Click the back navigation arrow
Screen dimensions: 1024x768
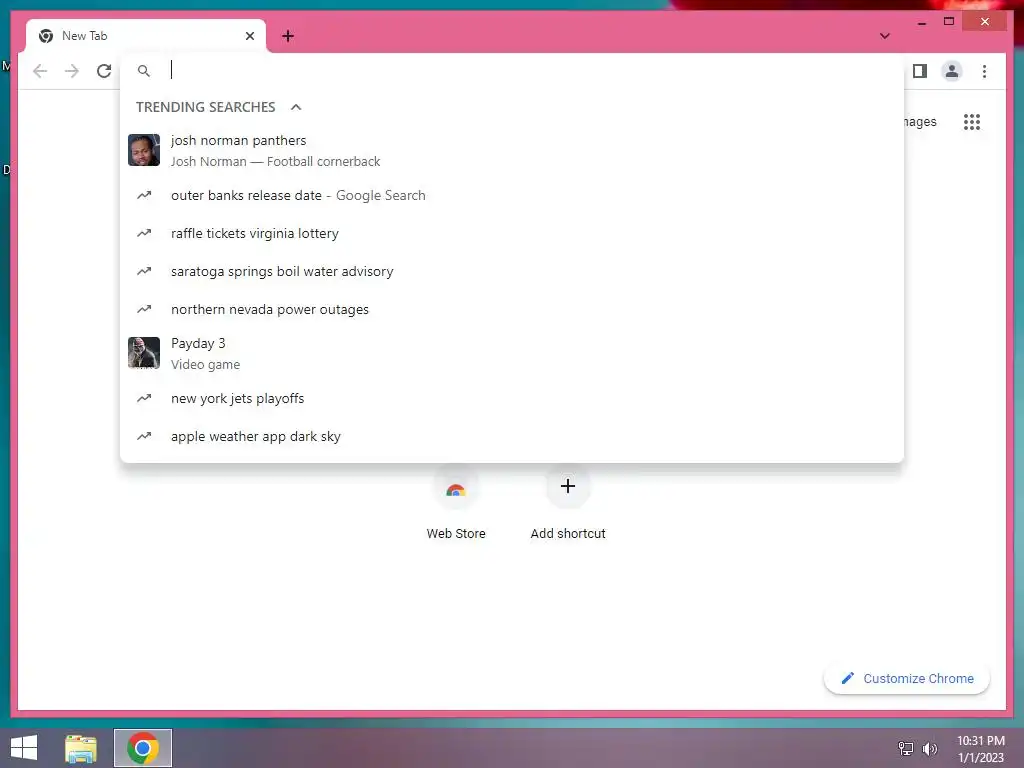pyautogui.click(x=40, y=71)
